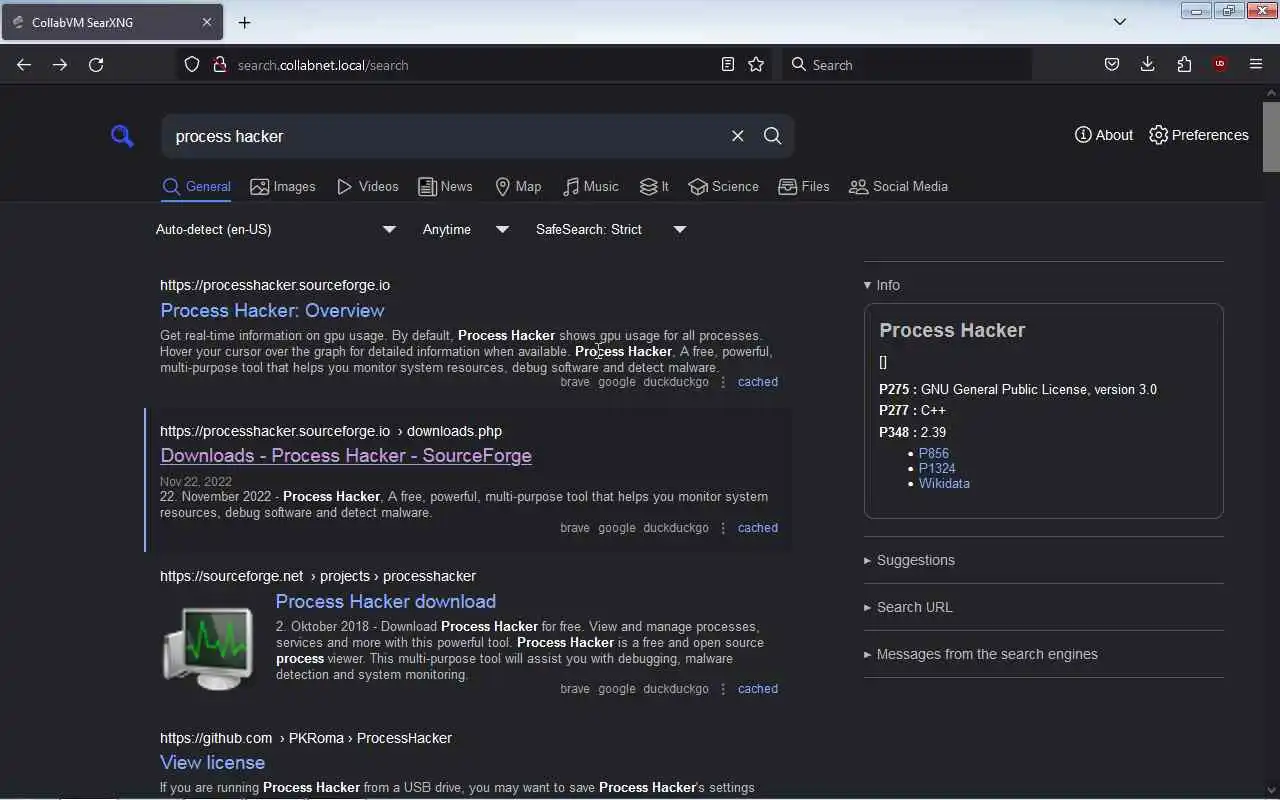Open a new browser tab

click(244, 22)
